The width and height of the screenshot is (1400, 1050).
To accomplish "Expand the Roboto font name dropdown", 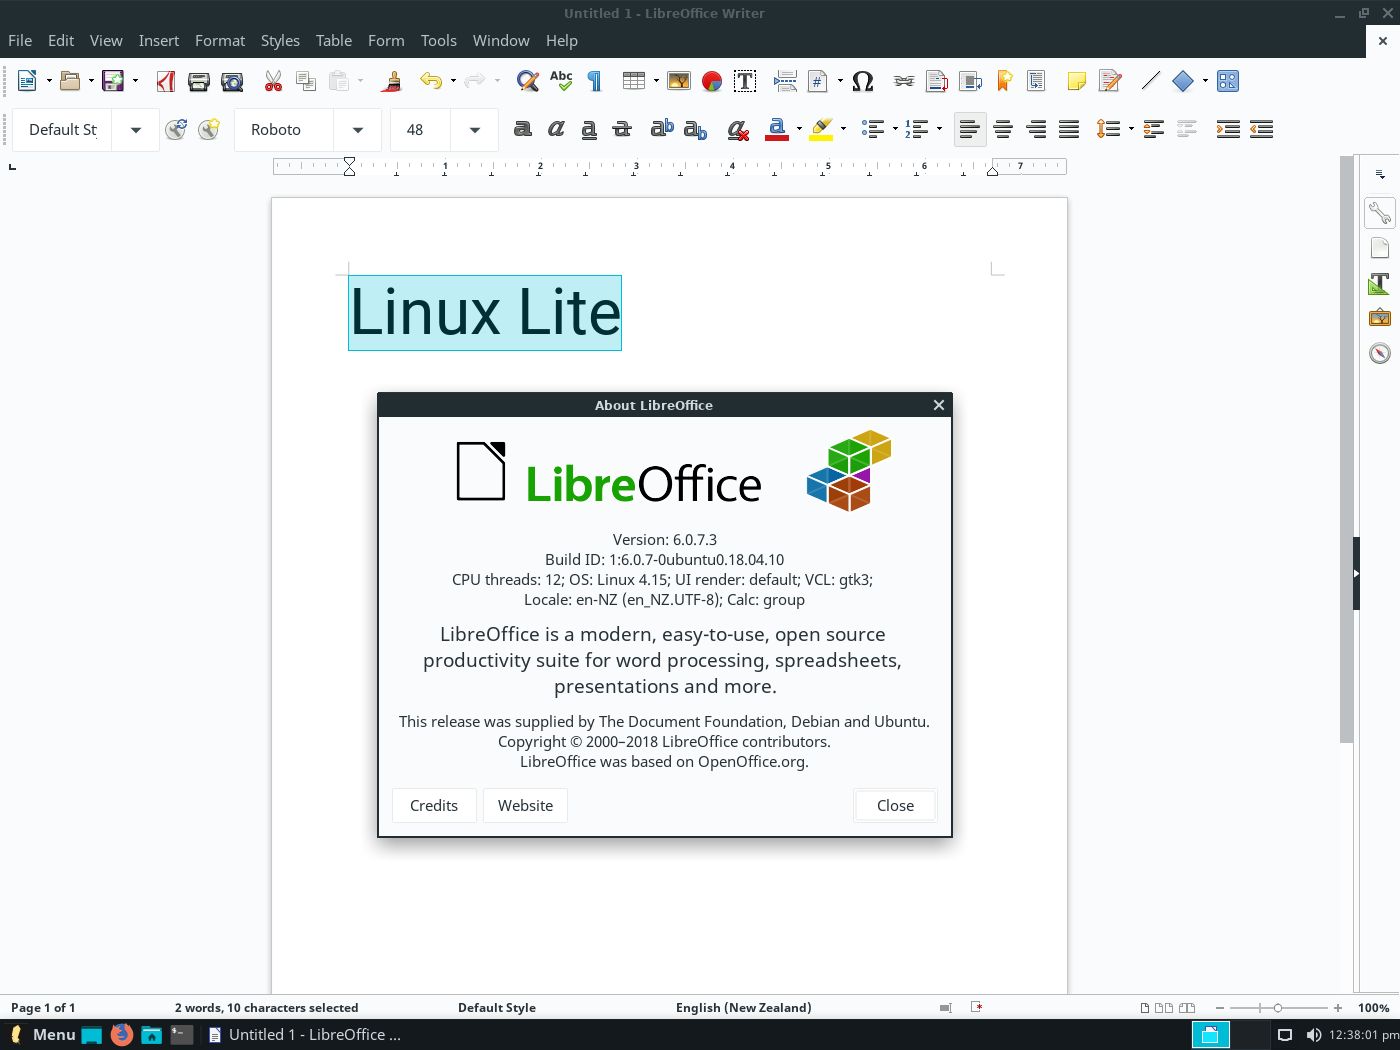I will pyautogui.click(x=358, y=130).
